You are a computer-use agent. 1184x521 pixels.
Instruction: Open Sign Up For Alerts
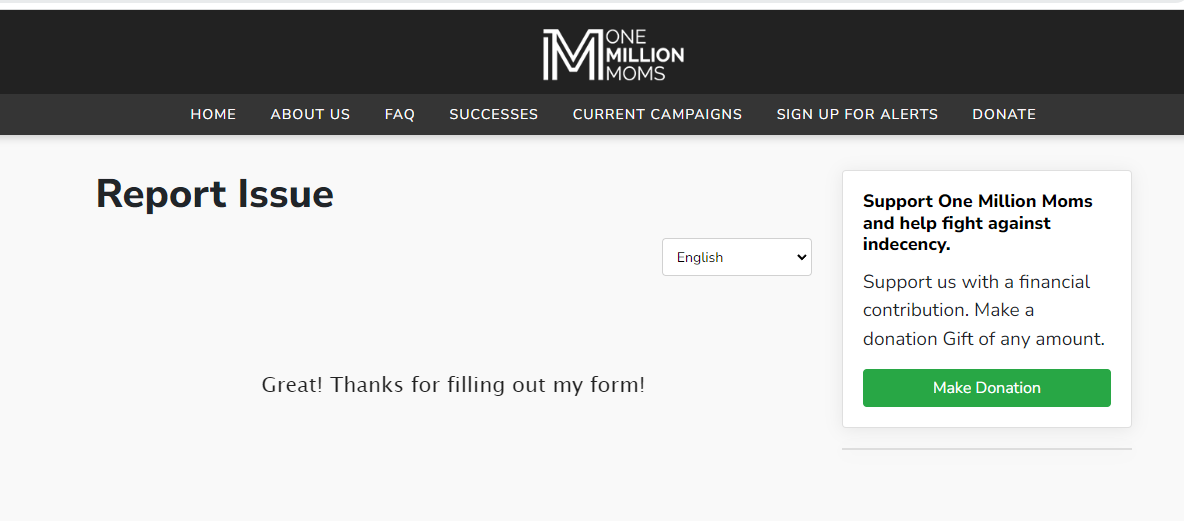(857, 114)
